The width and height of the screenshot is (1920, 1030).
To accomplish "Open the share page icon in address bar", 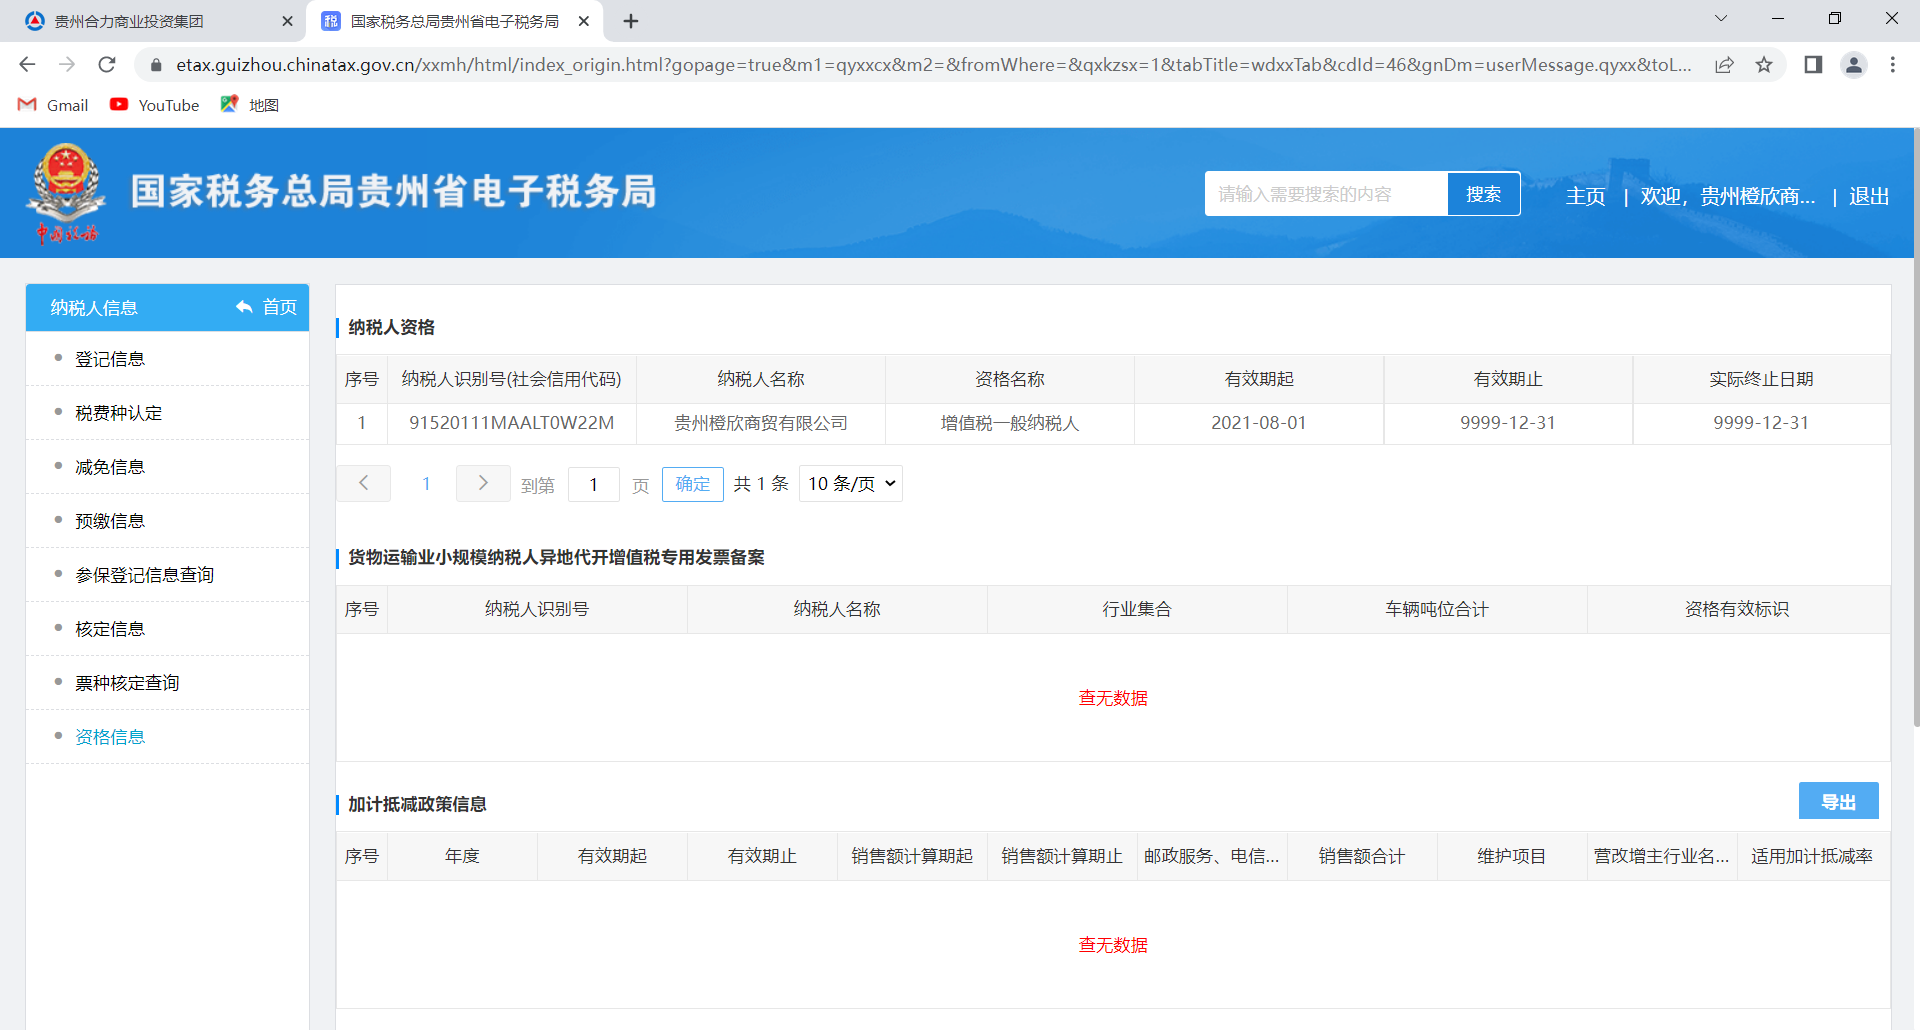I will tap(1724, 65).
